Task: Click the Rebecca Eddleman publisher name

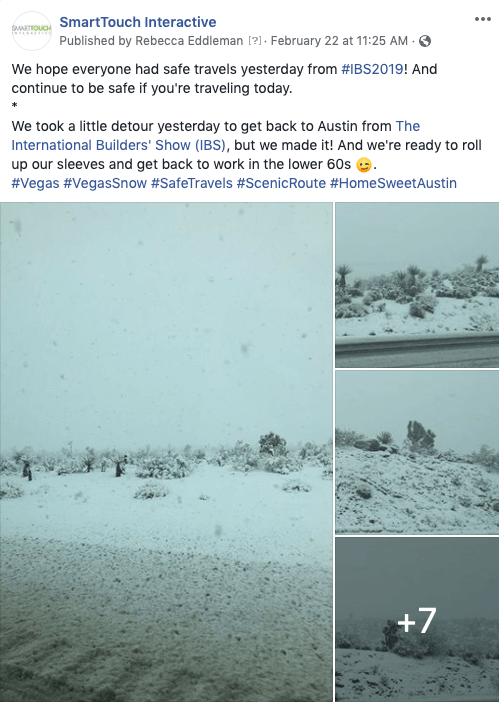Action: point(189,41)
